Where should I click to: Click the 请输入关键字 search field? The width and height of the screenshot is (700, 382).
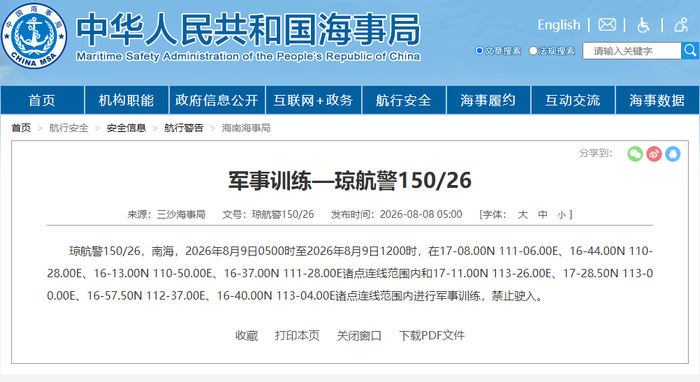point(632,51)
